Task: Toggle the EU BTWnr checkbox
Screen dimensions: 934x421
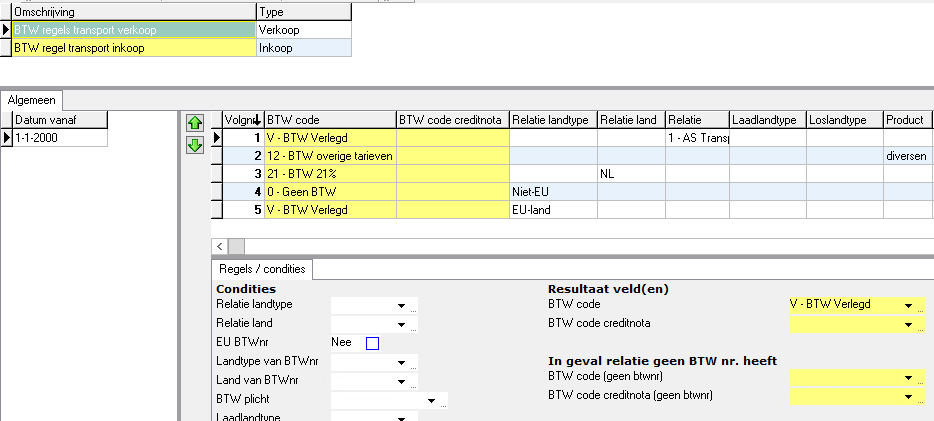Action: pos(372,343)
